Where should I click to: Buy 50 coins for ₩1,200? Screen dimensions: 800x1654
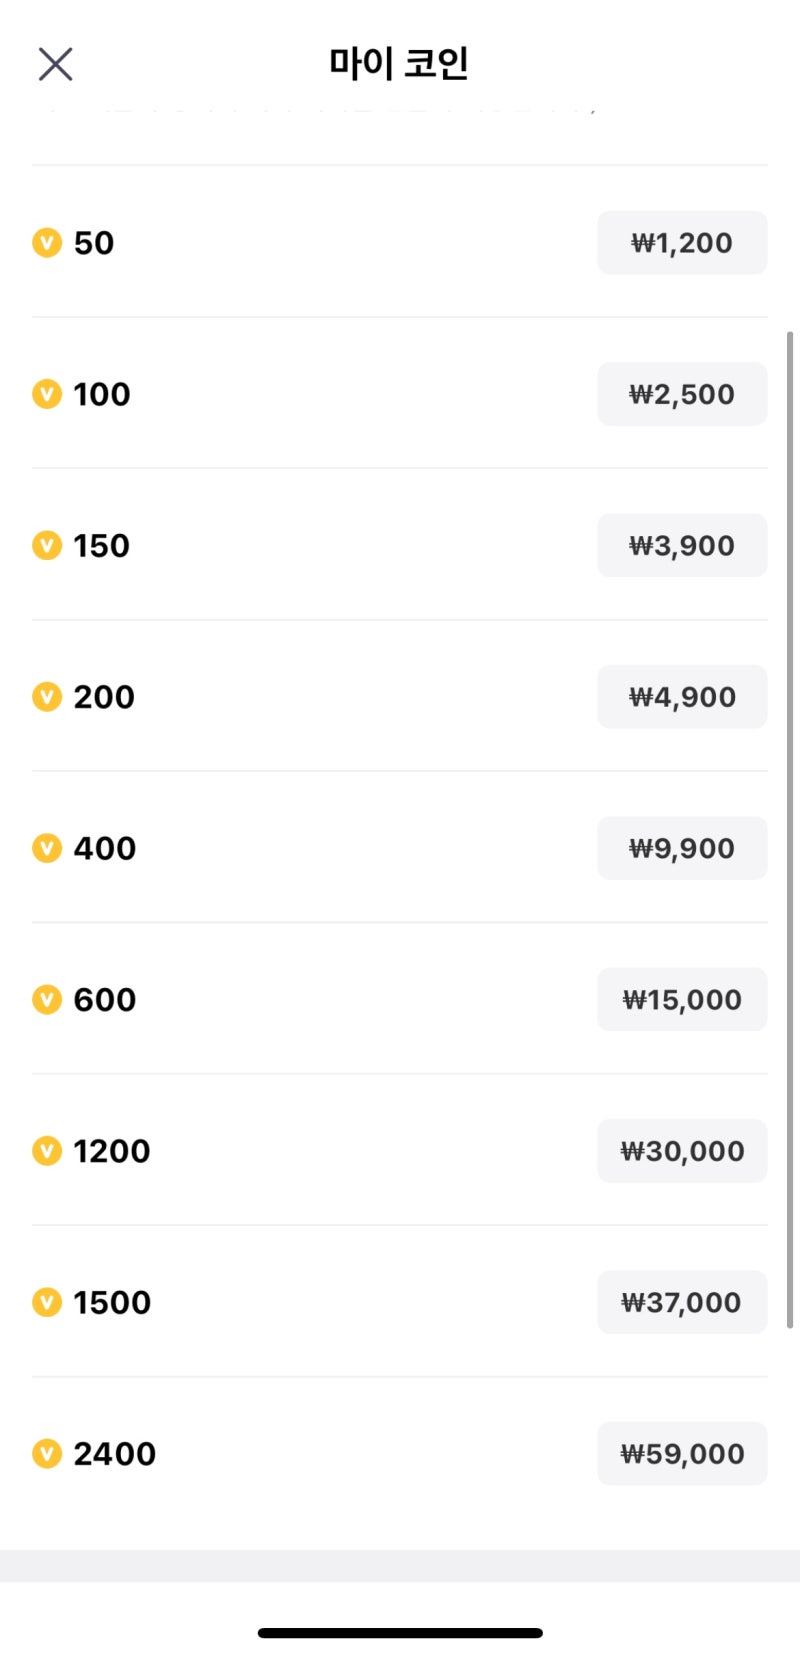[682, 243]
